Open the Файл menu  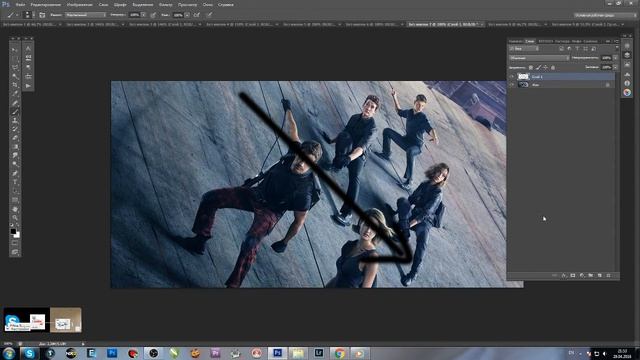(20, 4)
